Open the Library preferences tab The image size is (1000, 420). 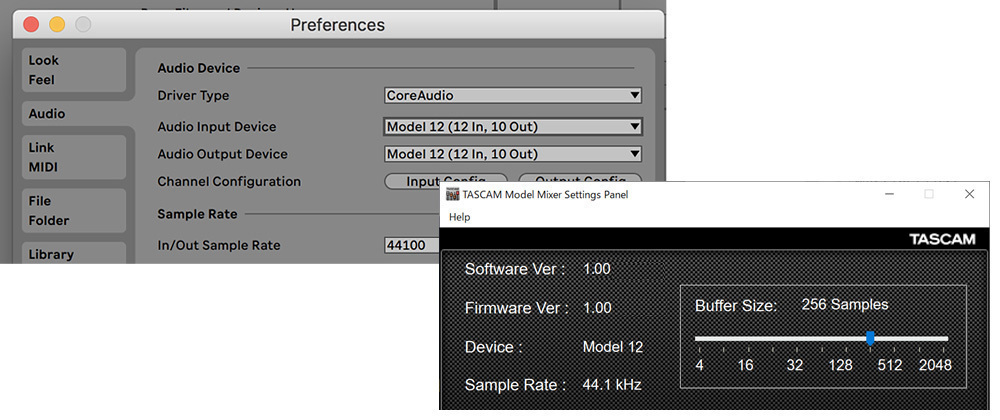73,254
